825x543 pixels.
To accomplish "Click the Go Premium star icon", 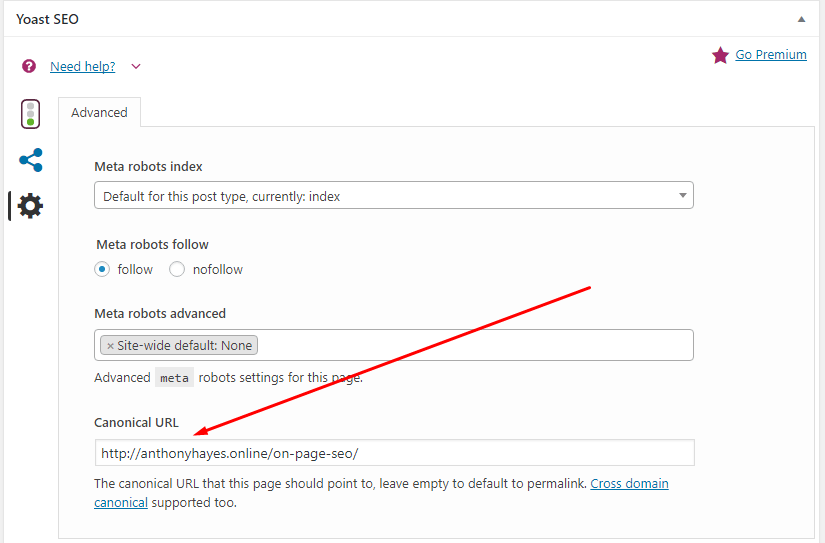I will coord(720,55).
